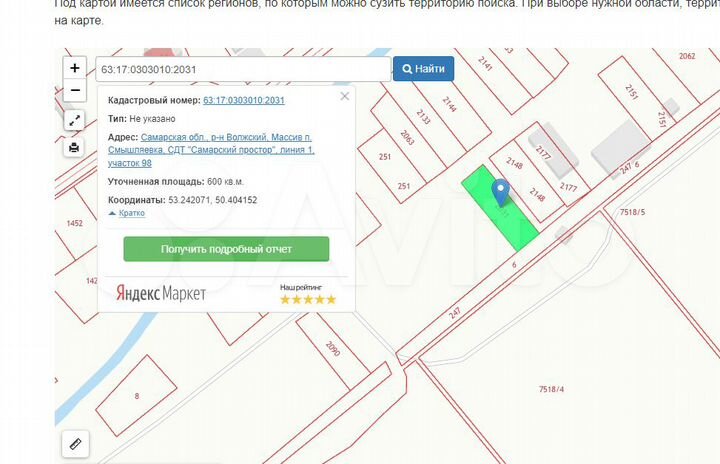Select parcel labeled 8

[x=136, y=396]
